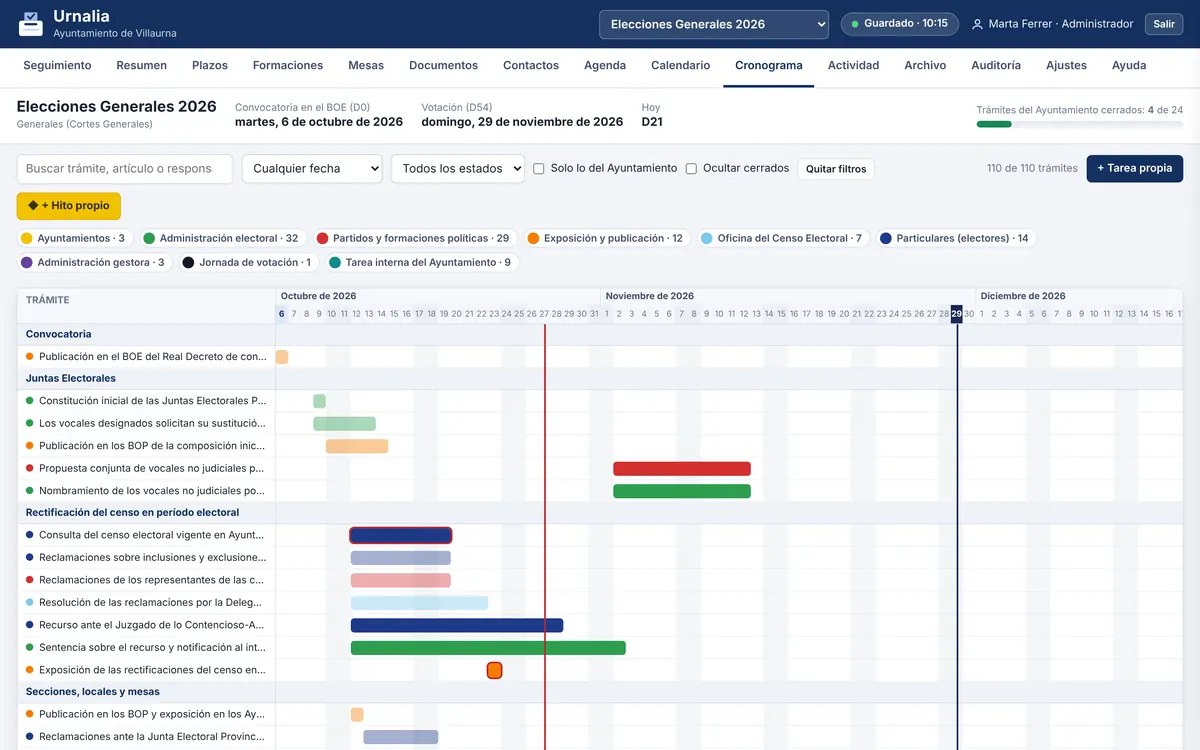Screen dimensions: 1200x750
Task: Select row Publicación en el BOE del Real Decreto
Action: pos(146,356)
